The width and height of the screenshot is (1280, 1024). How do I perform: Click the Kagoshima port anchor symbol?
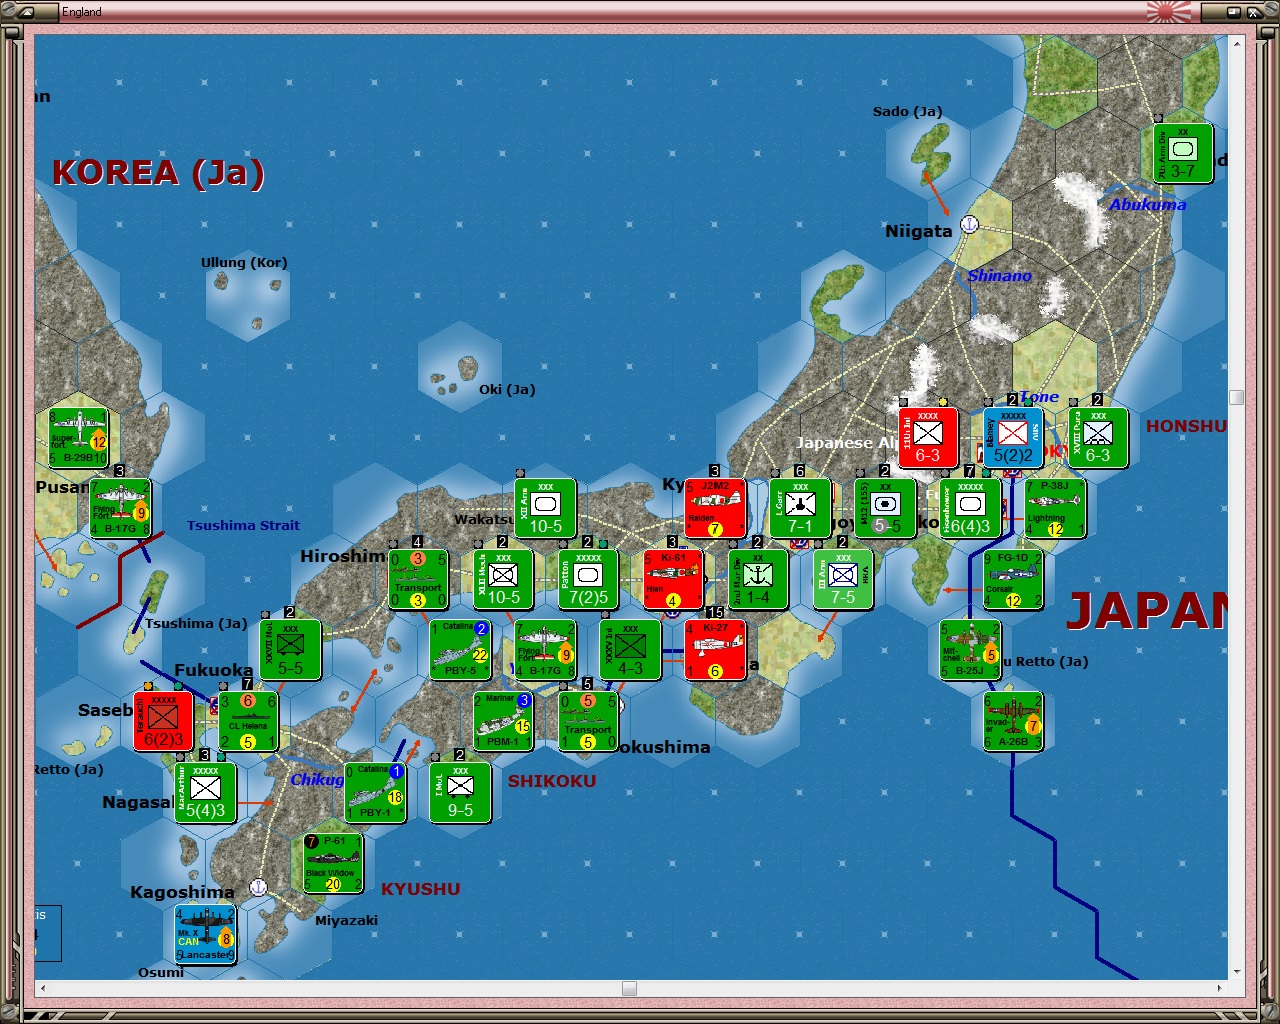coord(258,887)
